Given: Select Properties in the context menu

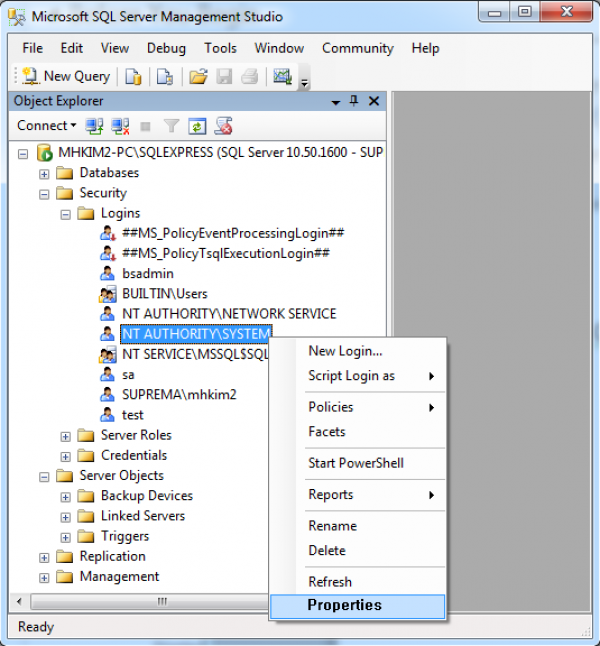Looking at the screenshot, I should click(x=344, y=605).
